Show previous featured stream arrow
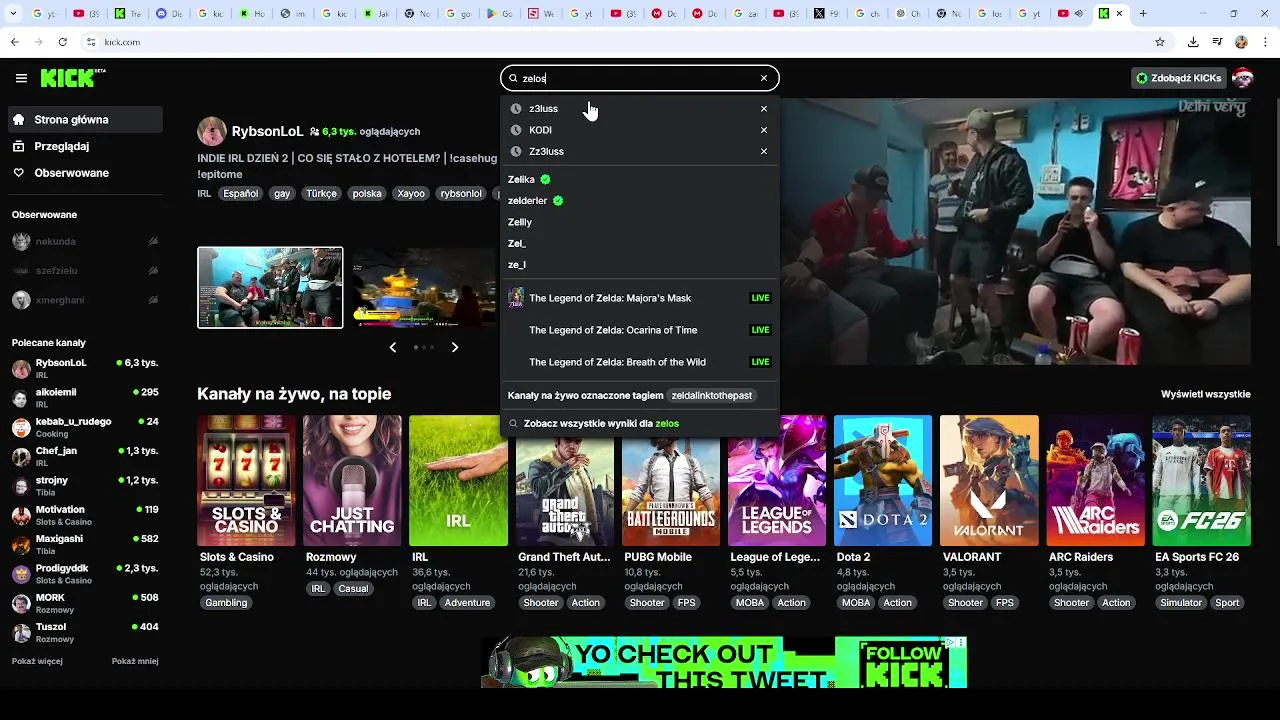The image size is (1280, 720). point(393,347)
